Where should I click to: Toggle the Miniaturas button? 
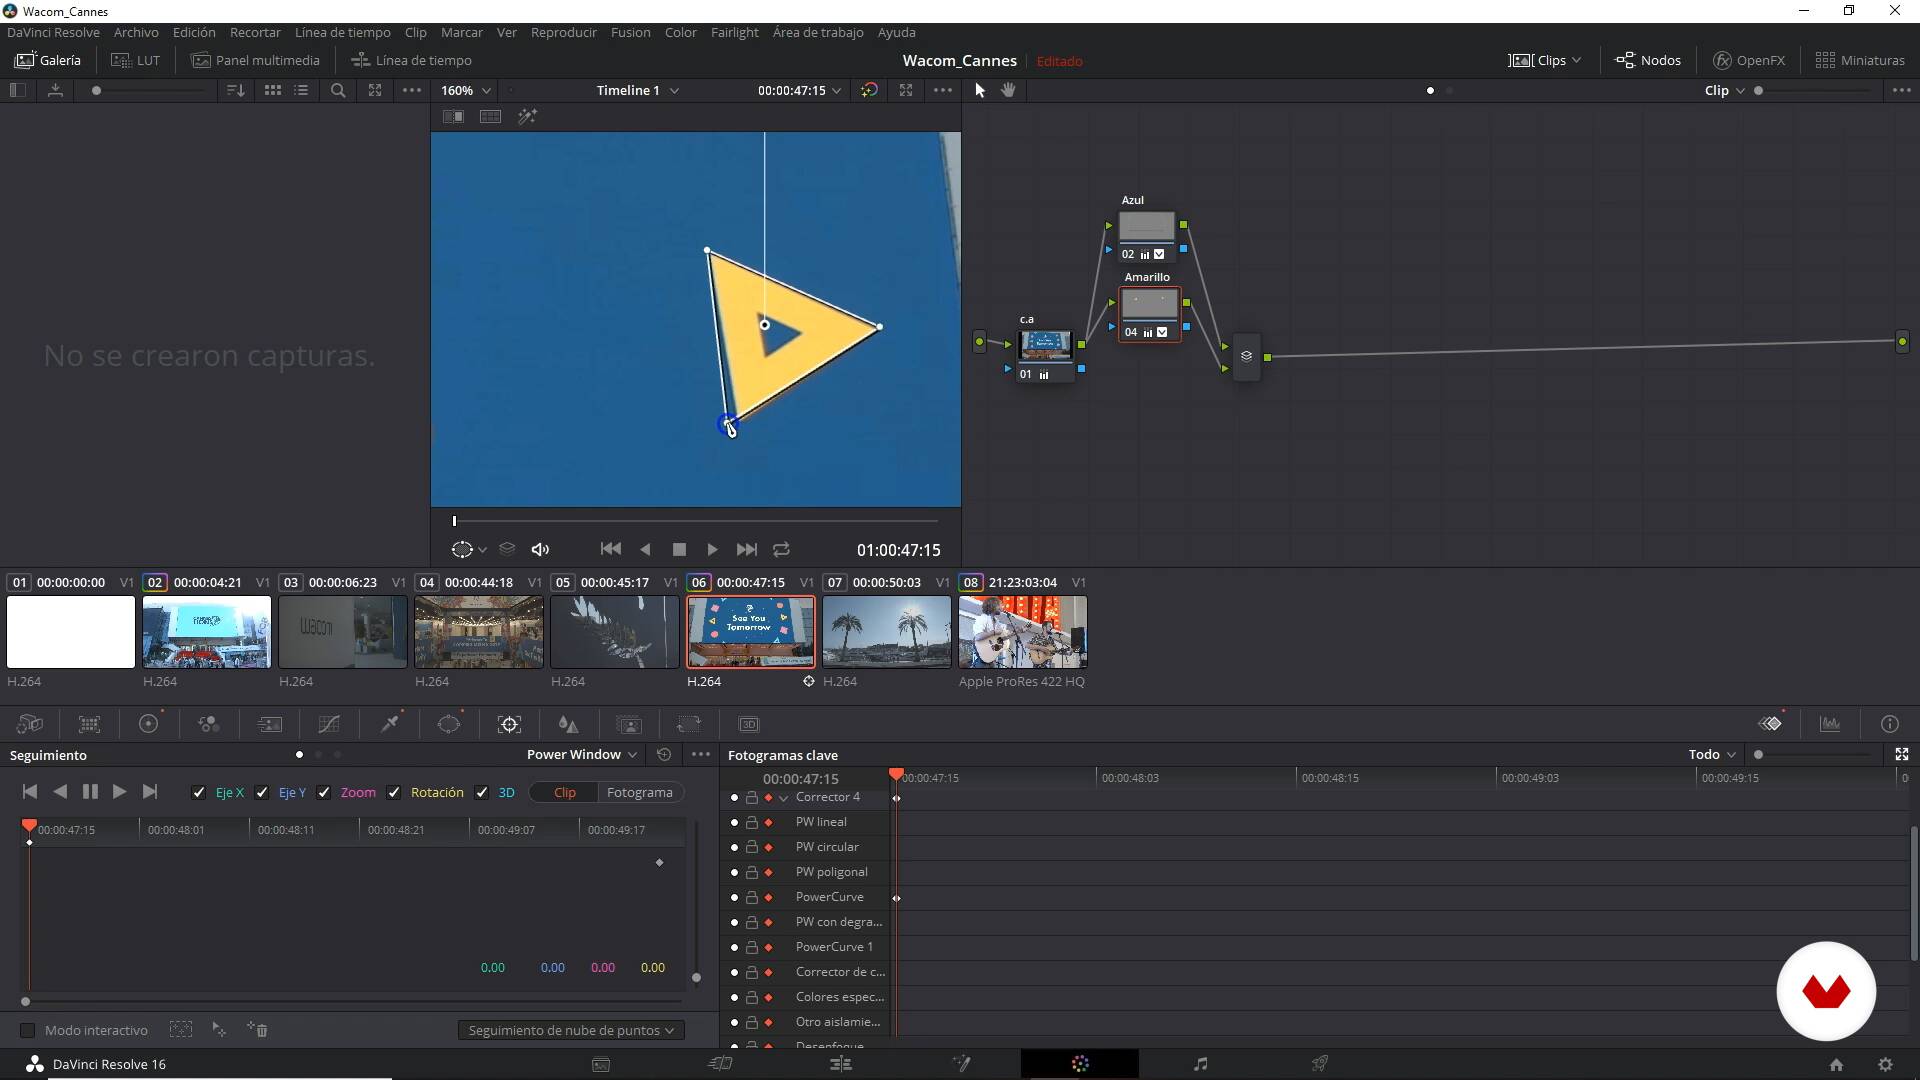[x=1860, y=60]
